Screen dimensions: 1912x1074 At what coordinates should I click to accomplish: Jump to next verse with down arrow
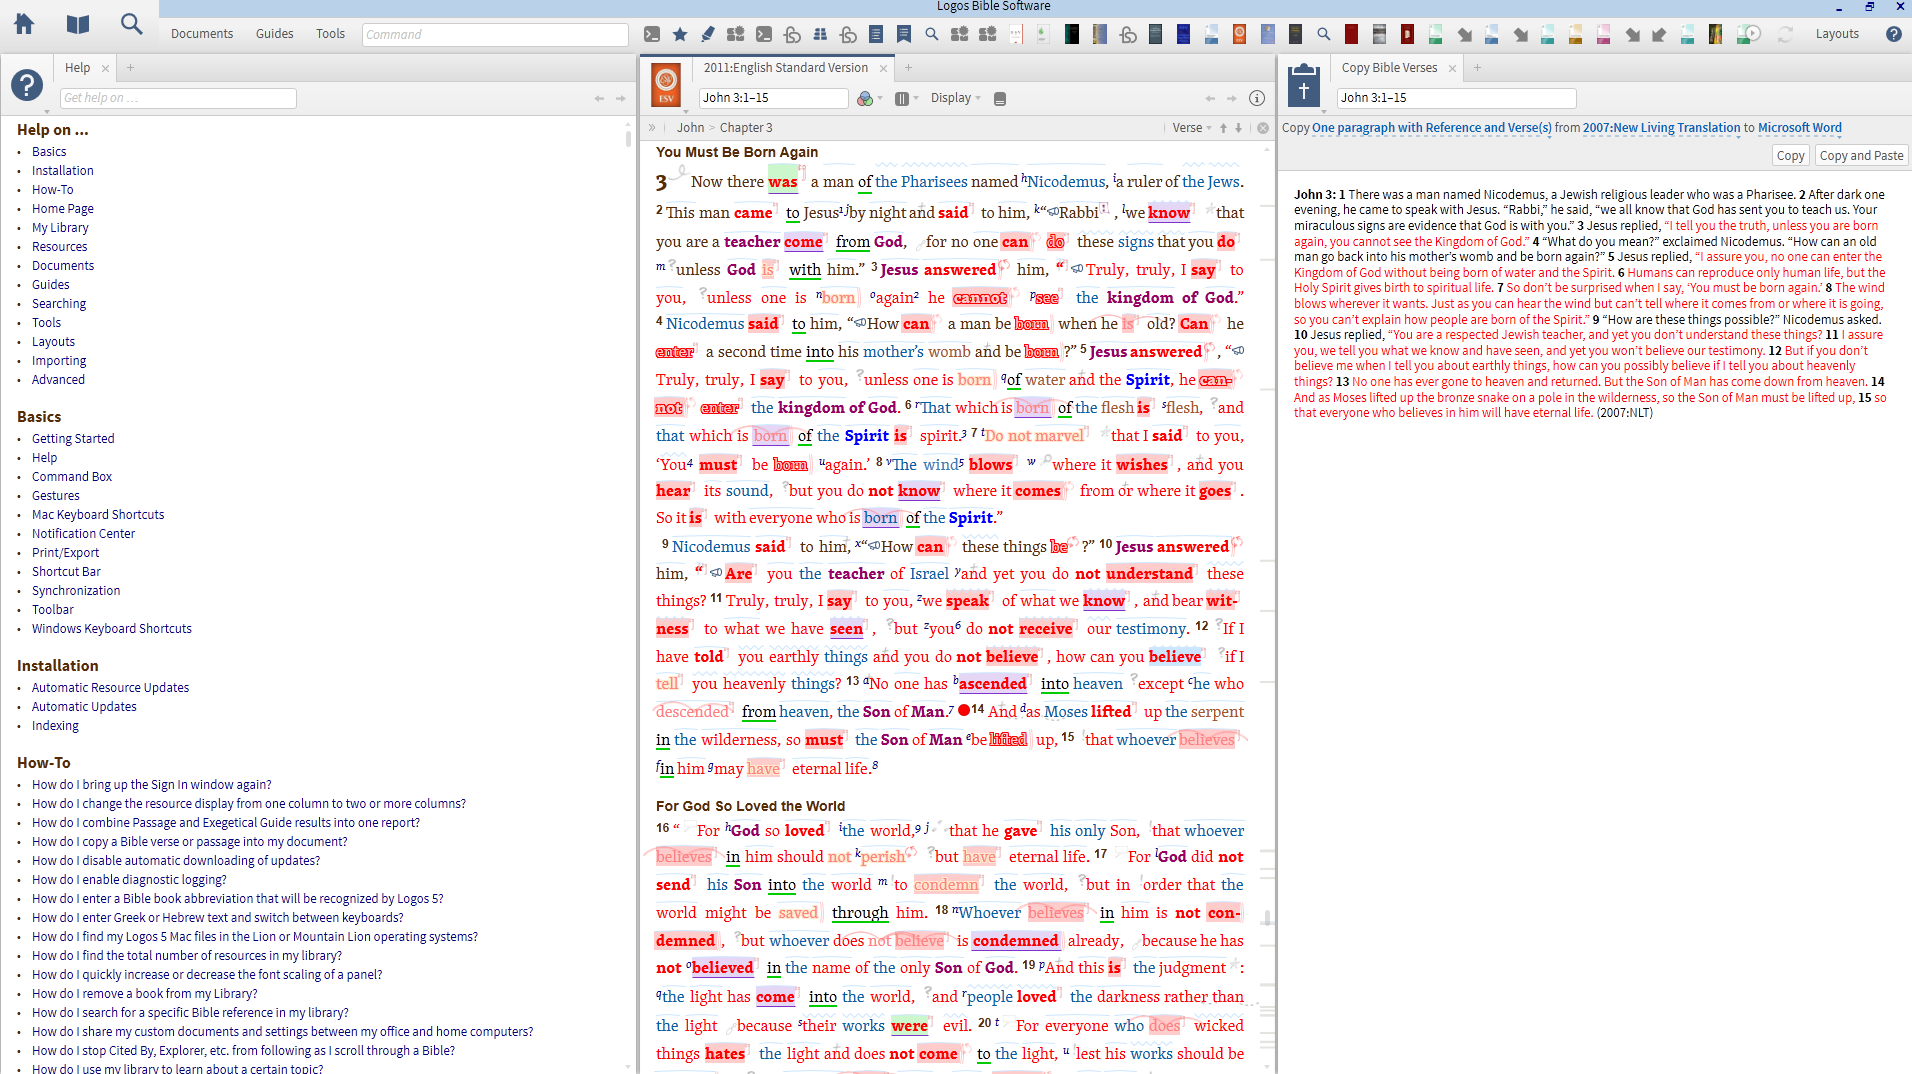click(1238, 128)
